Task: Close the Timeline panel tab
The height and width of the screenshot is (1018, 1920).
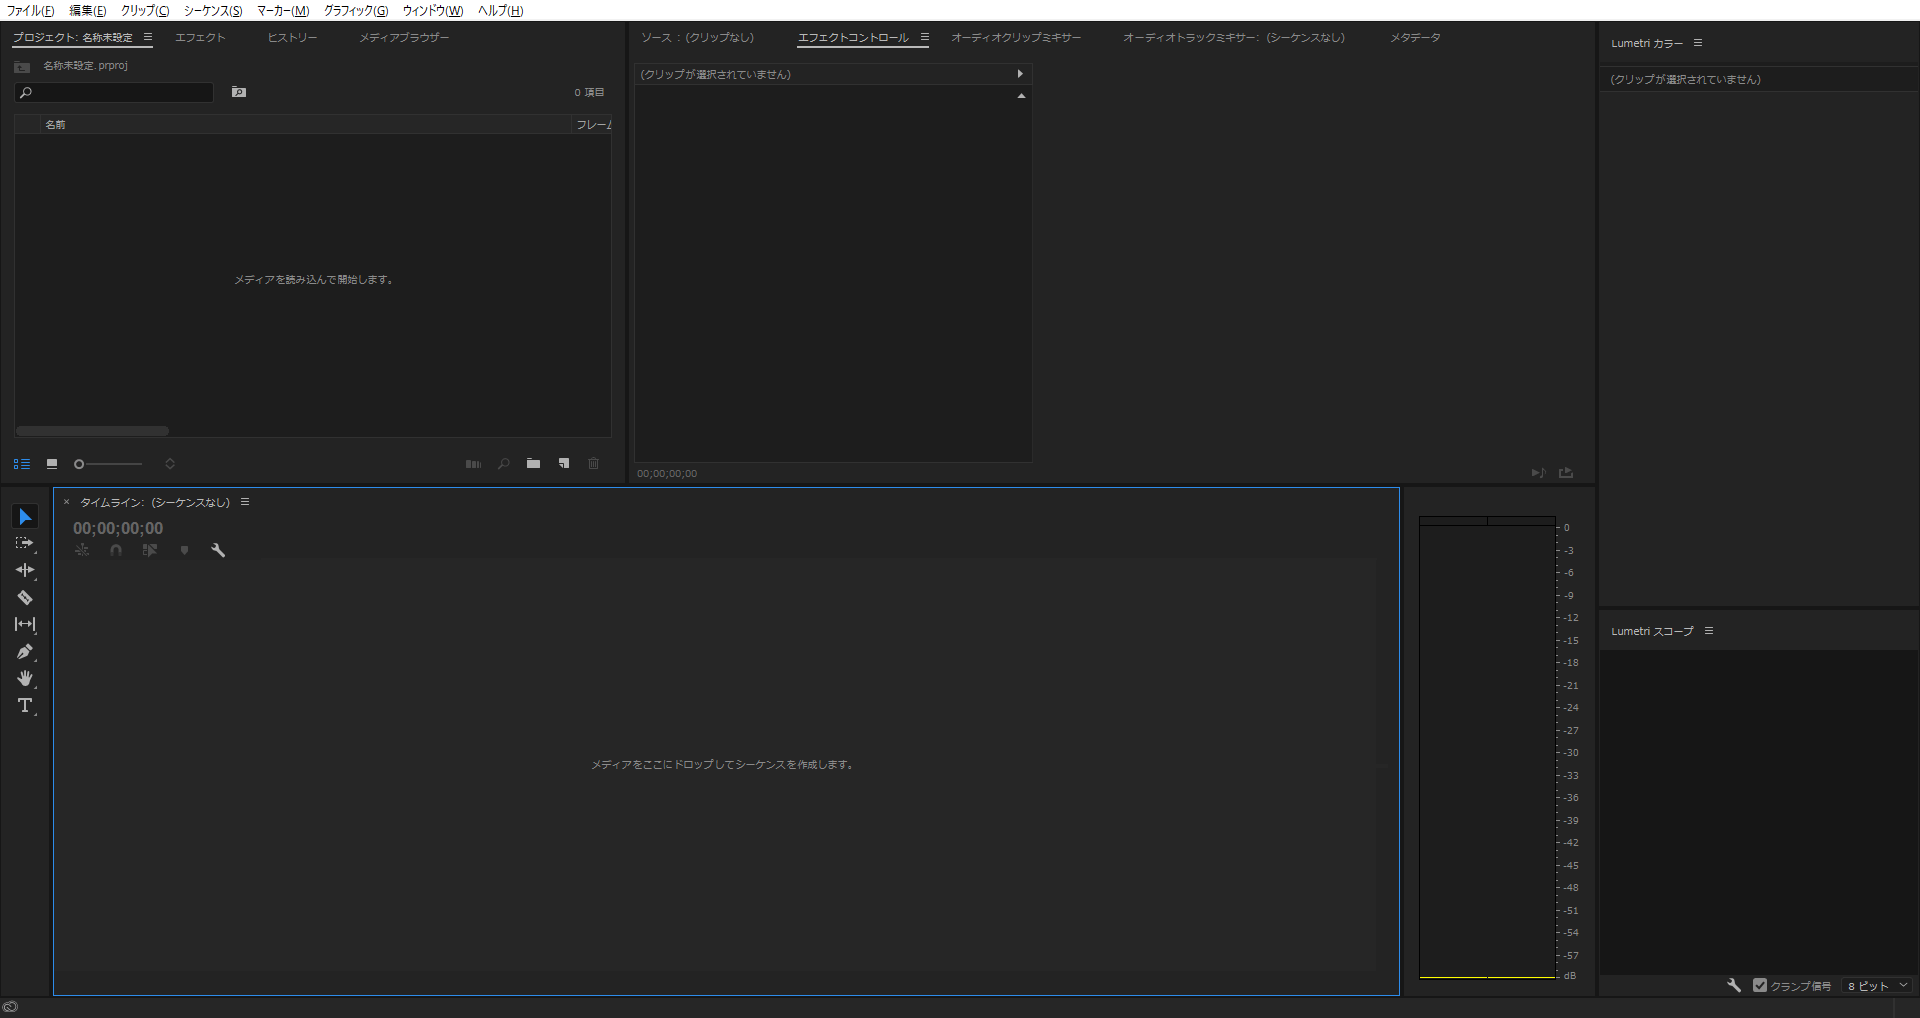Action: point(67,502)
